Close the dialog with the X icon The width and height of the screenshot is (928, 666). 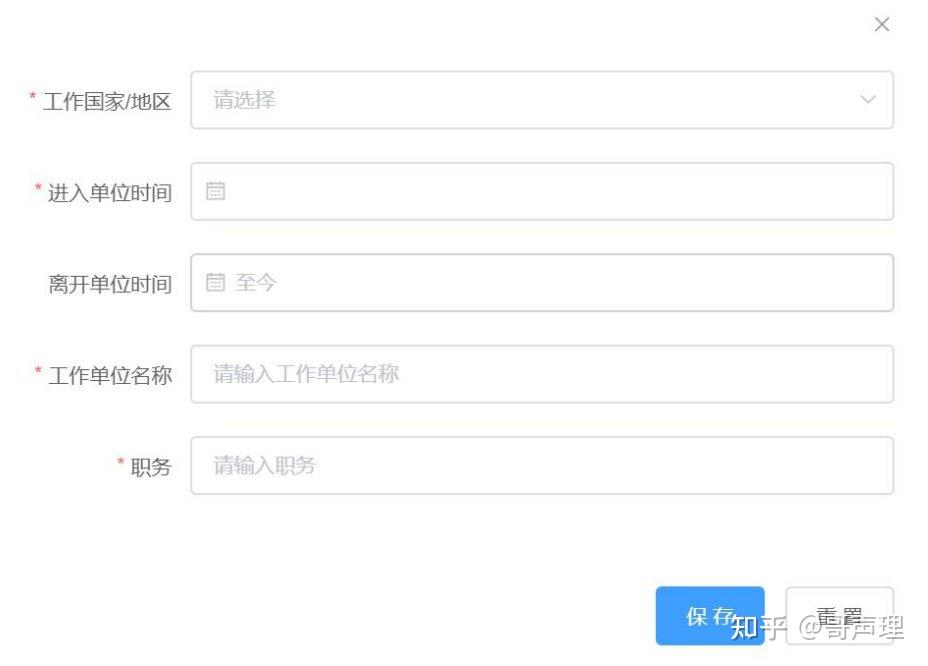(882, 24)
